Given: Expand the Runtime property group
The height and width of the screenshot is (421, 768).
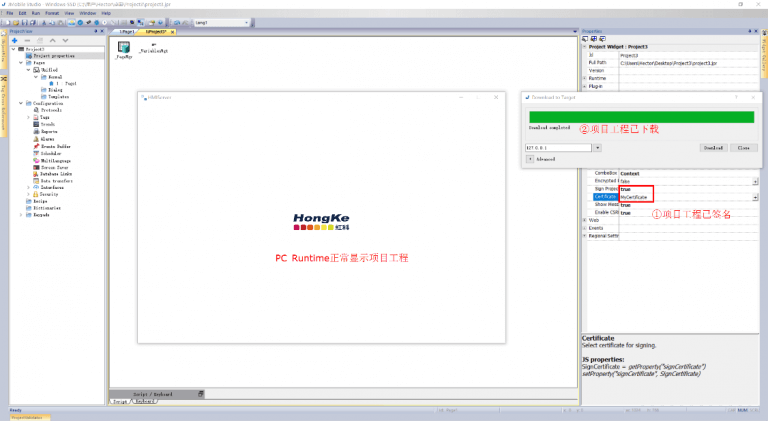Looking at the screenshot, I should [x=584, y=79].
